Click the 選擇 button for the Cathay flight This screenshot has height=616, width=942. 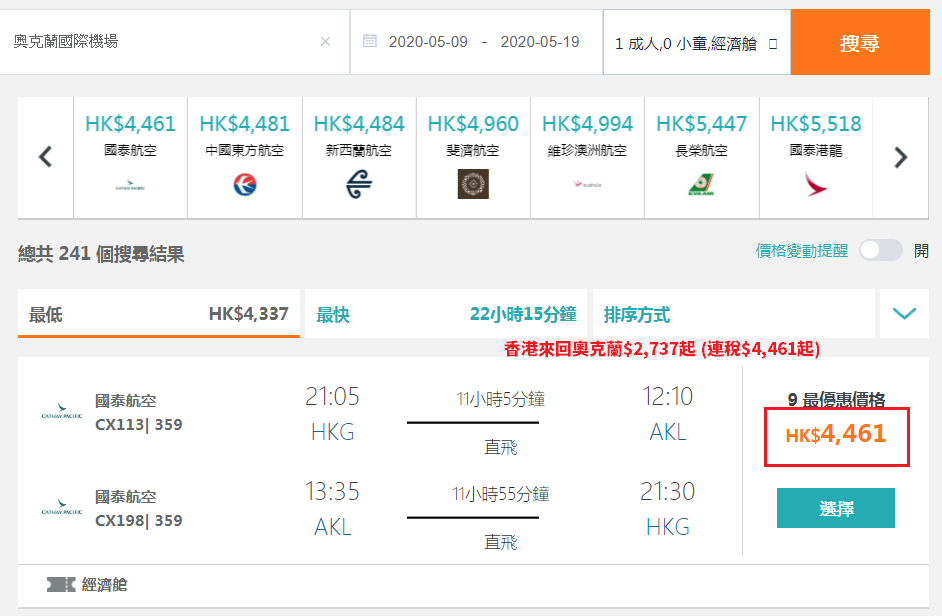click(836, 508)
